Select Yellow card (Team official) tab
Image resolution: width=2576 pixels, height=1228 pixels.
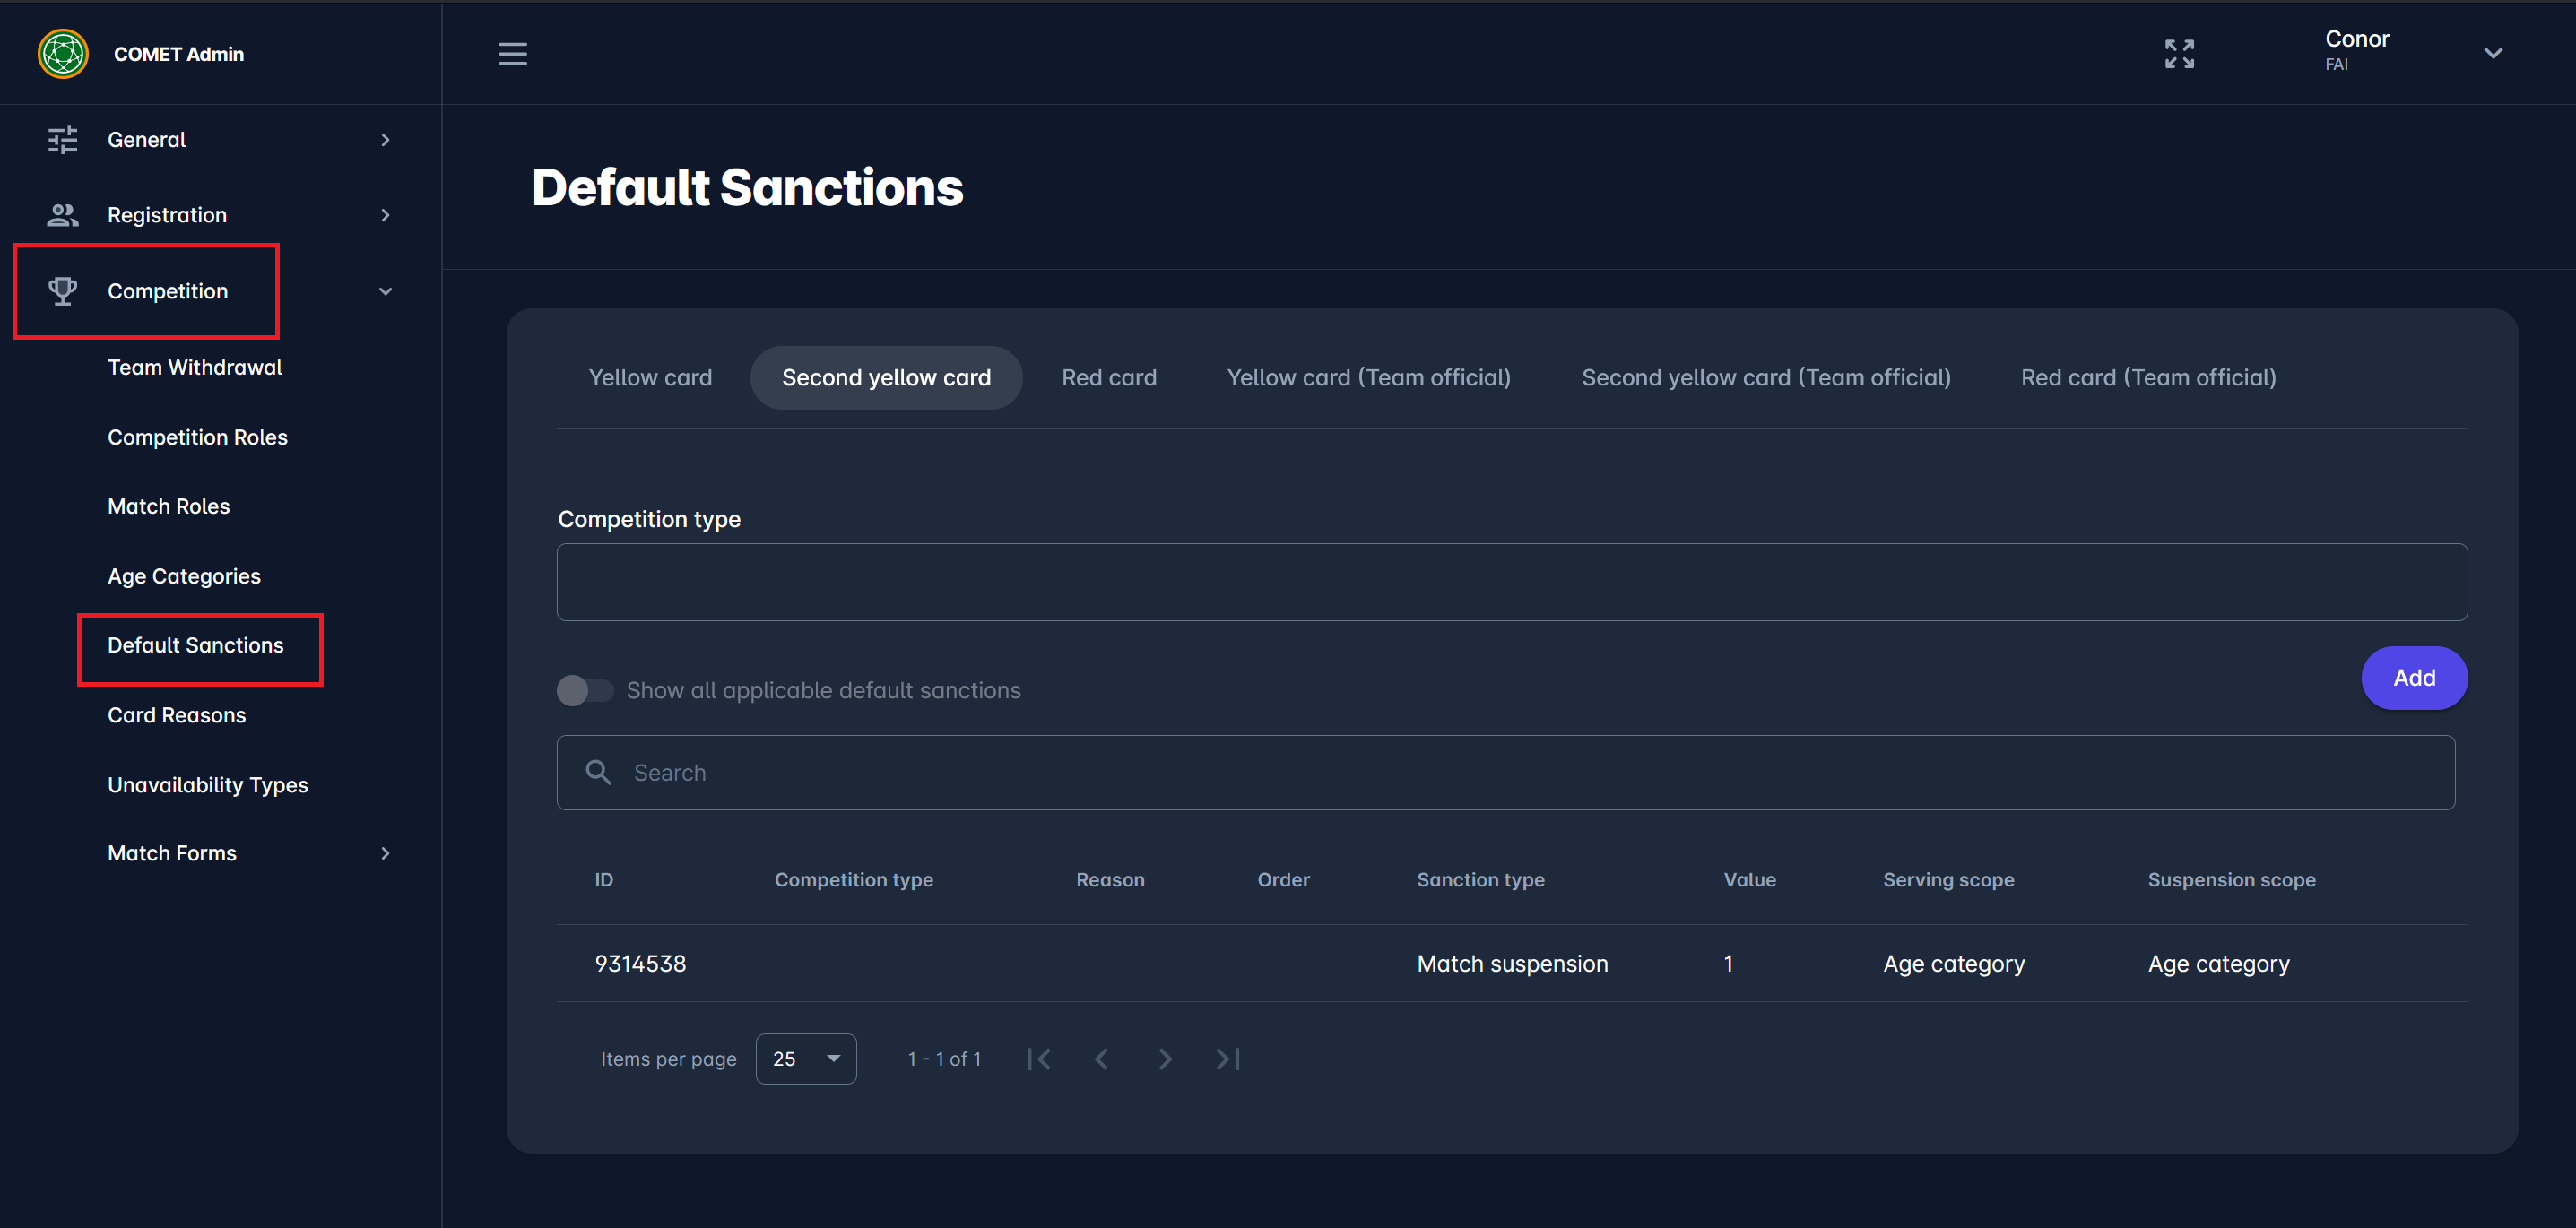[x=1368, y=378]
